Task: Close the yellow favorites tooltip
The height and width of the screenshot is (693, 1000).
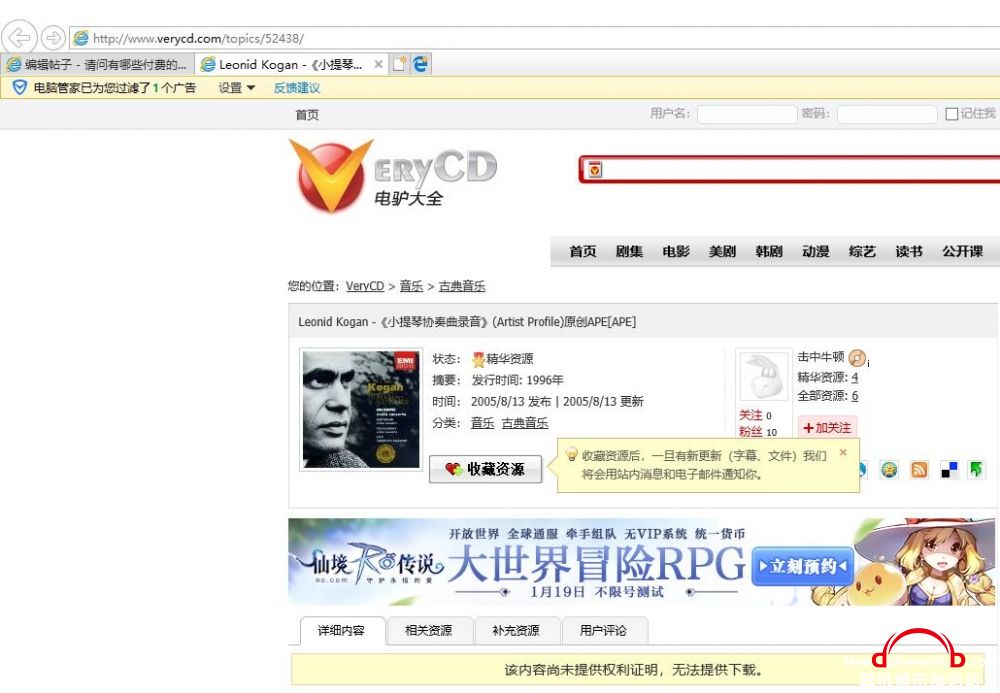Action: [843, 452]
